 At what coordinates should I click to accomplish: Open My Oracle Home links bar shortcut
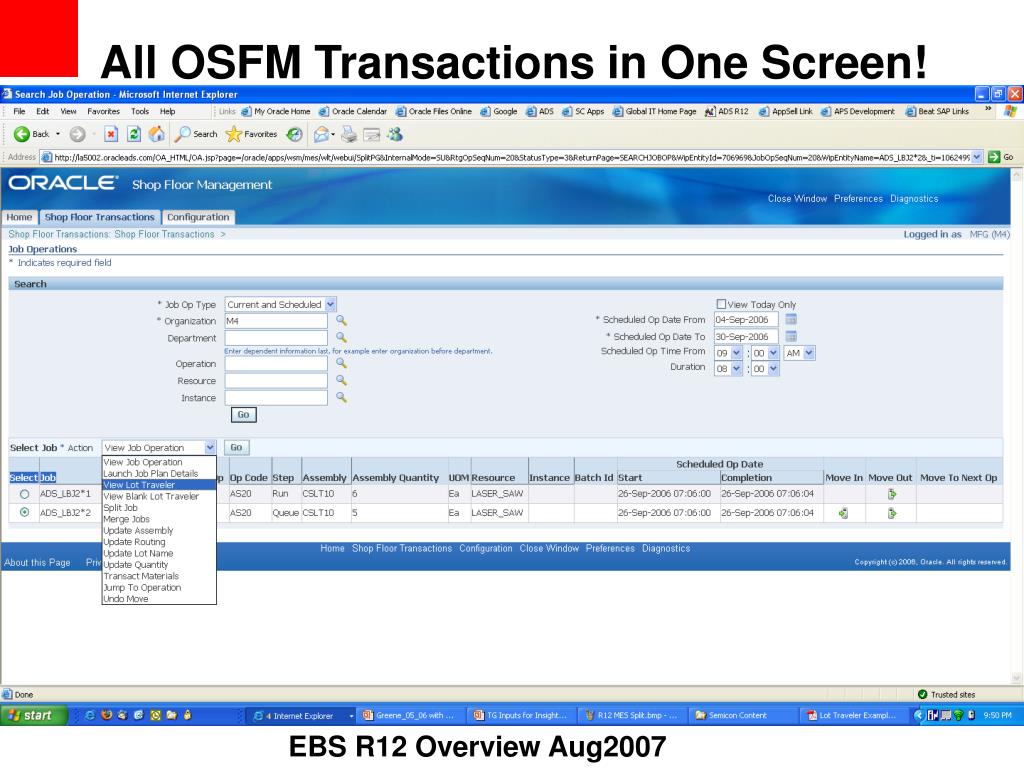276,112
